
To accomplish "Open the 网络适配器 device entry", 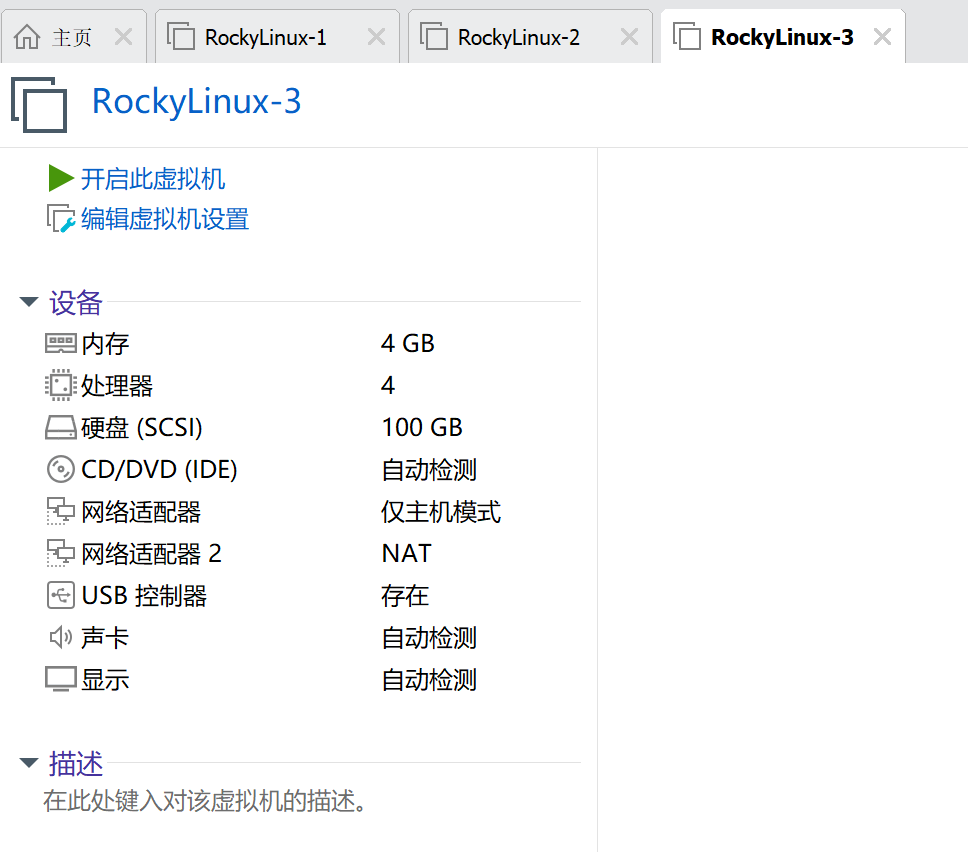I will tap(141, 512).
